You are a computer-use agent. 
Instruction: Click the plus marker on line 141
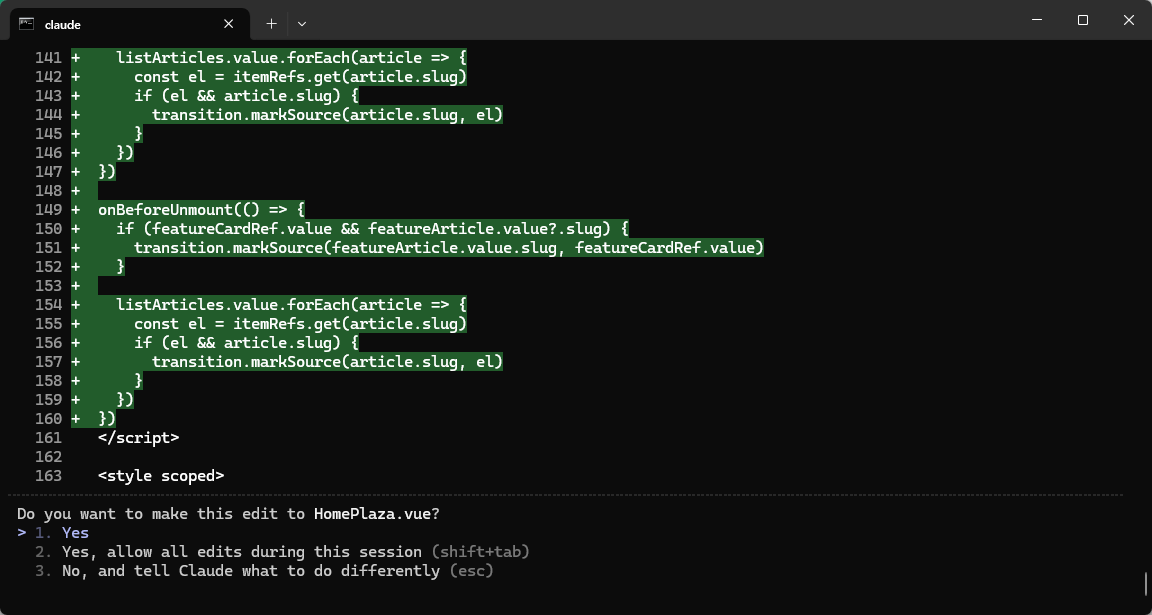click(76, 58)
